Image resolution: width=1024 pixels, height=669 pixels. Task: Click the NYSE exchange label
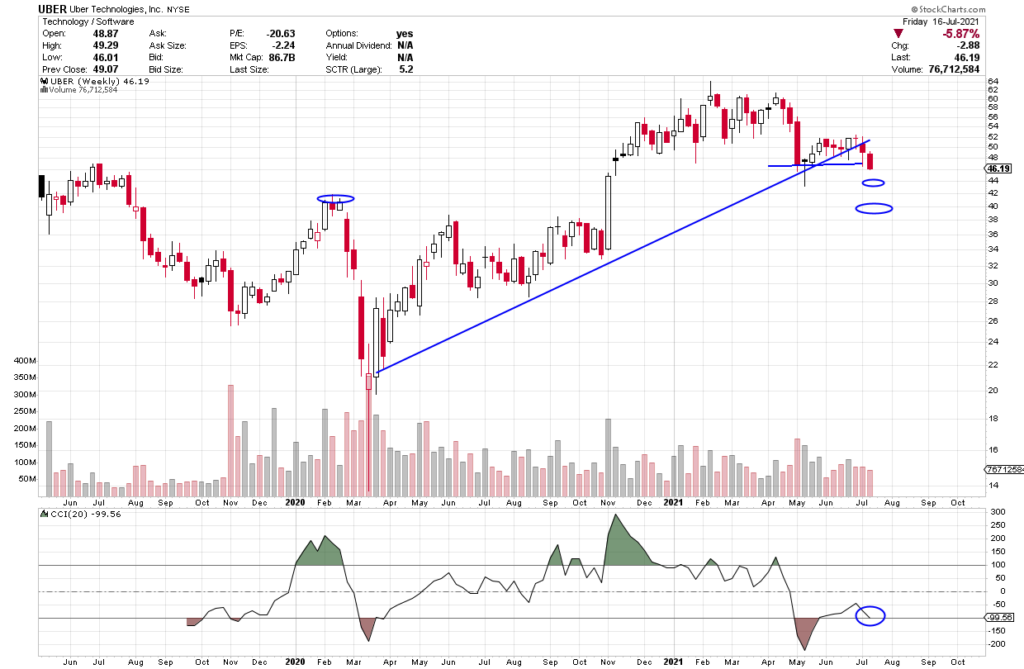point(178,10)
